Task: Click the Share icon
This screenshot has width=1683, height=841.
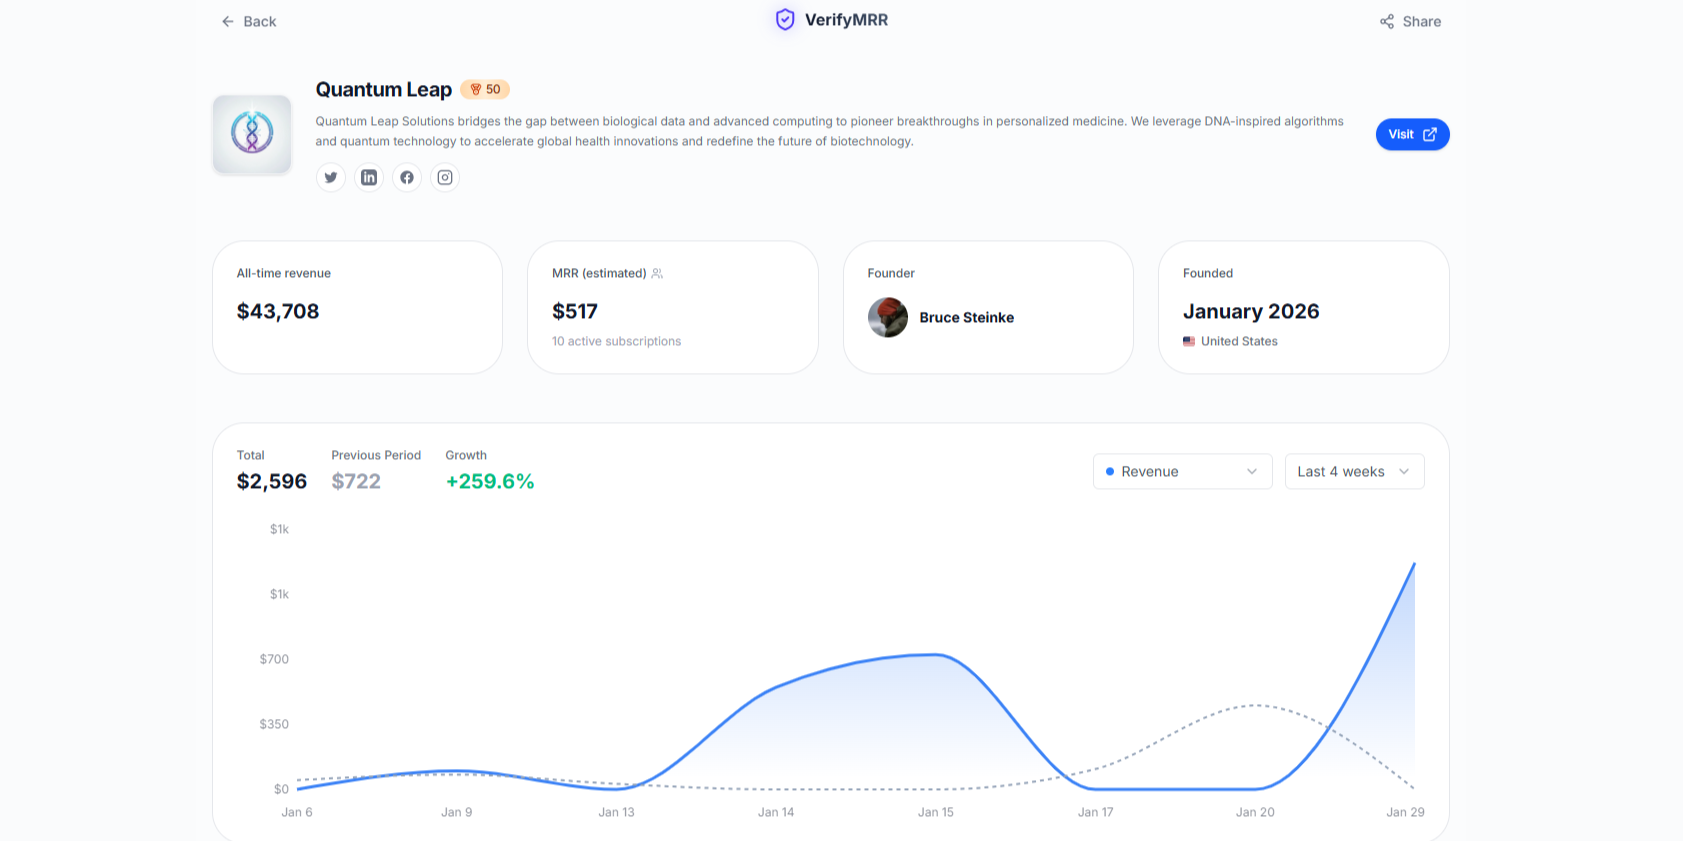Action: click(1387, 21)
